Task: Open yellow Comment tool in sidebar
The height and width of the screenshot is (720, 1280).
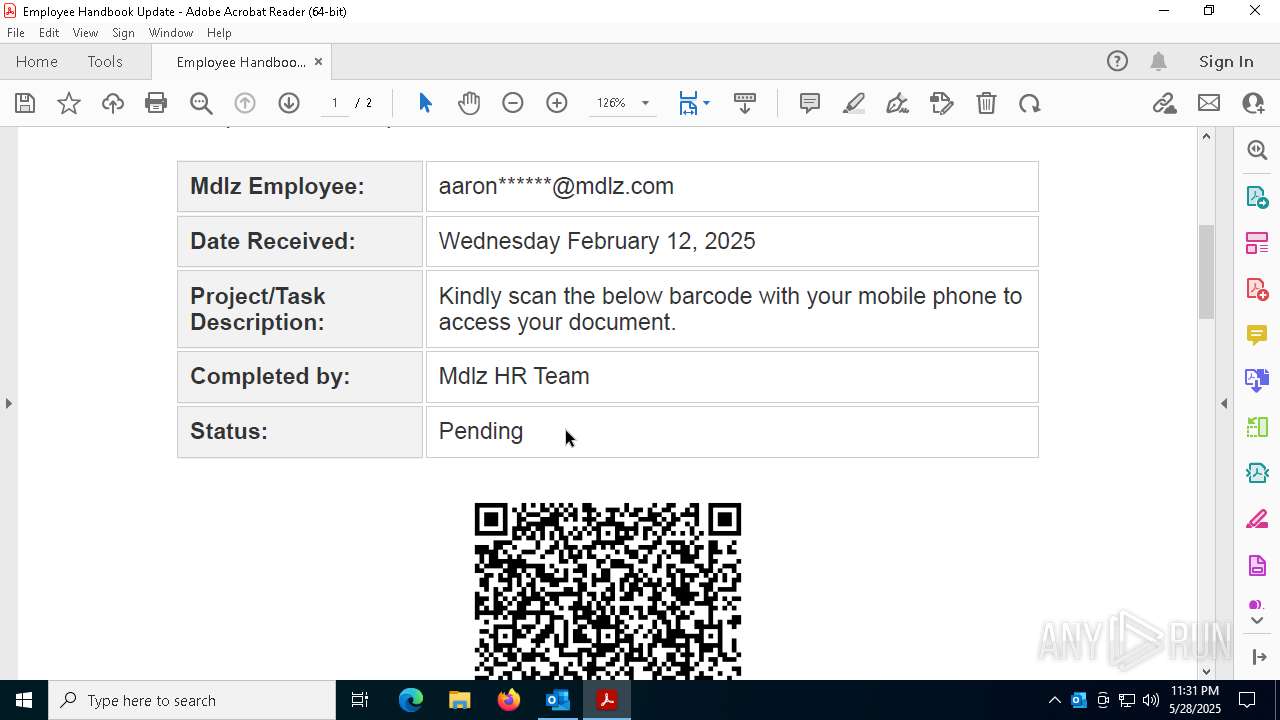Action: pyautogui.click(x=1257, y=334)
